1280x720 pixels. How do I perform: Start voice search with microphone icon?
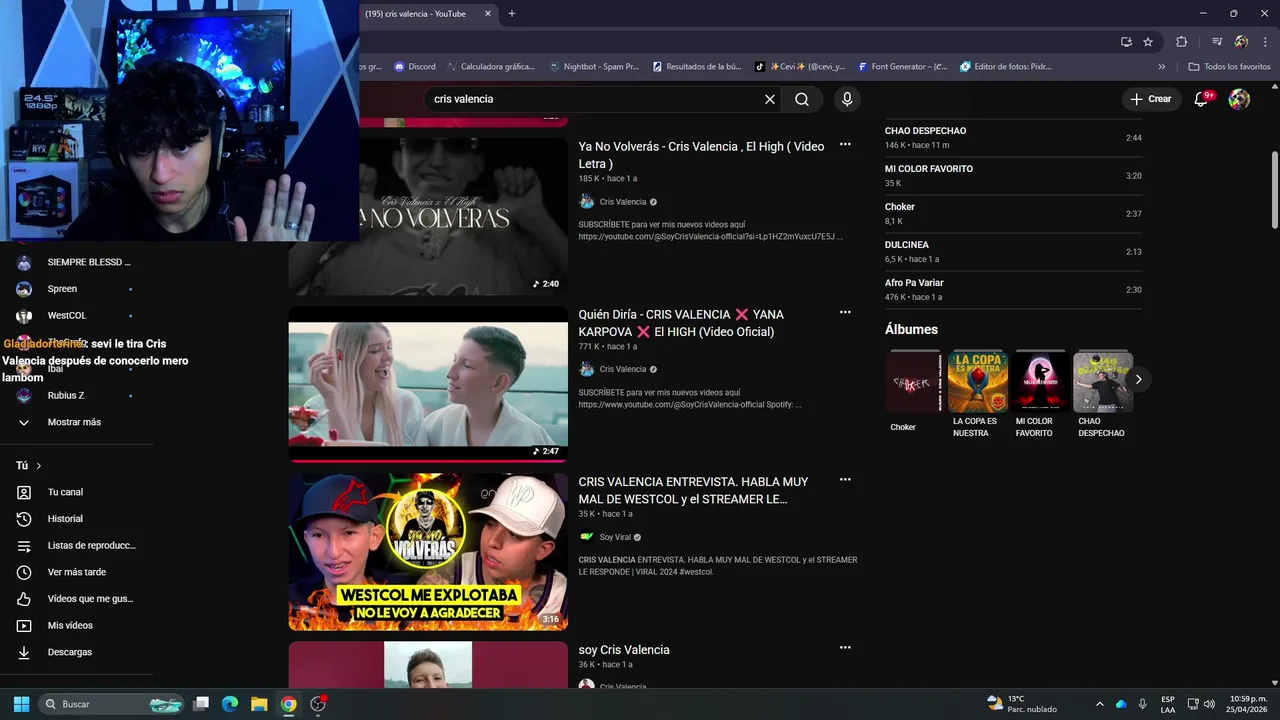coord(847,99)
